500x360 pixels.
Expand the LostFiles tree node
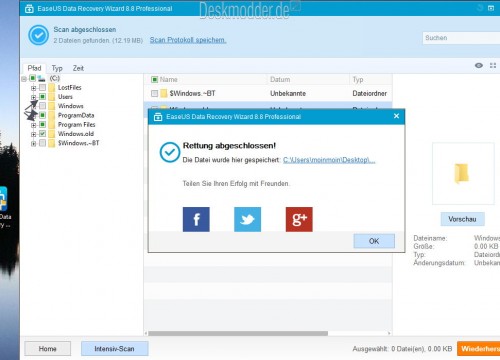pyautogui.click(x=33, y=88)
